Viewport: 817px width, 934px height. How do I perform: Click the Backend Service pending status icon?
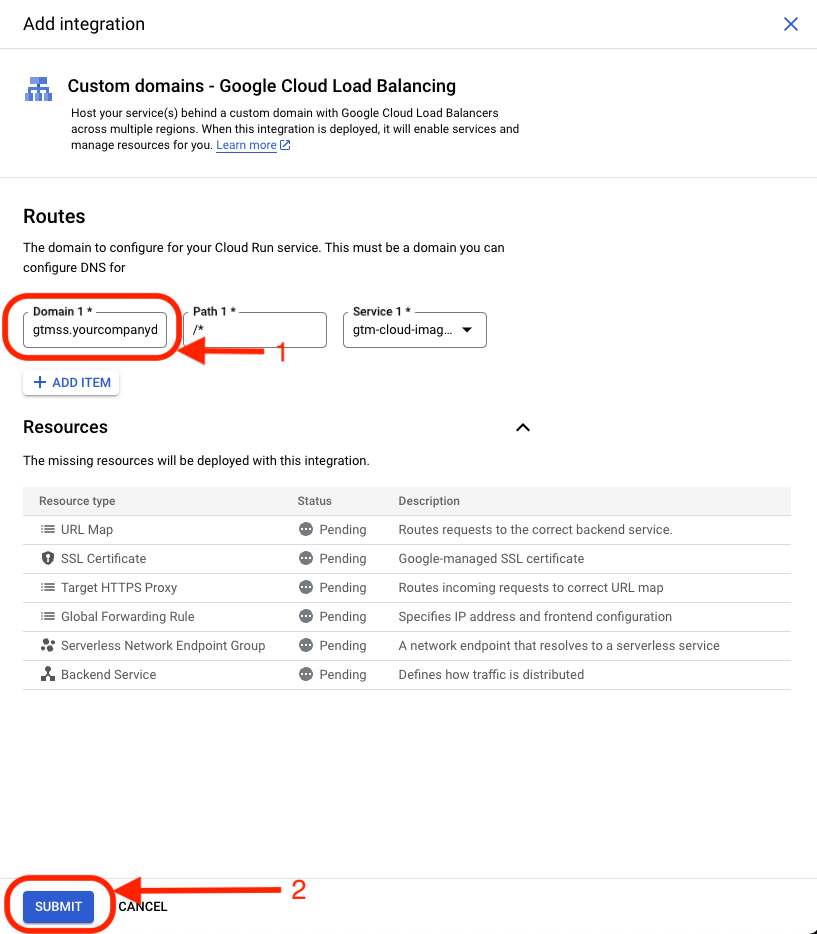click(306, 675)
